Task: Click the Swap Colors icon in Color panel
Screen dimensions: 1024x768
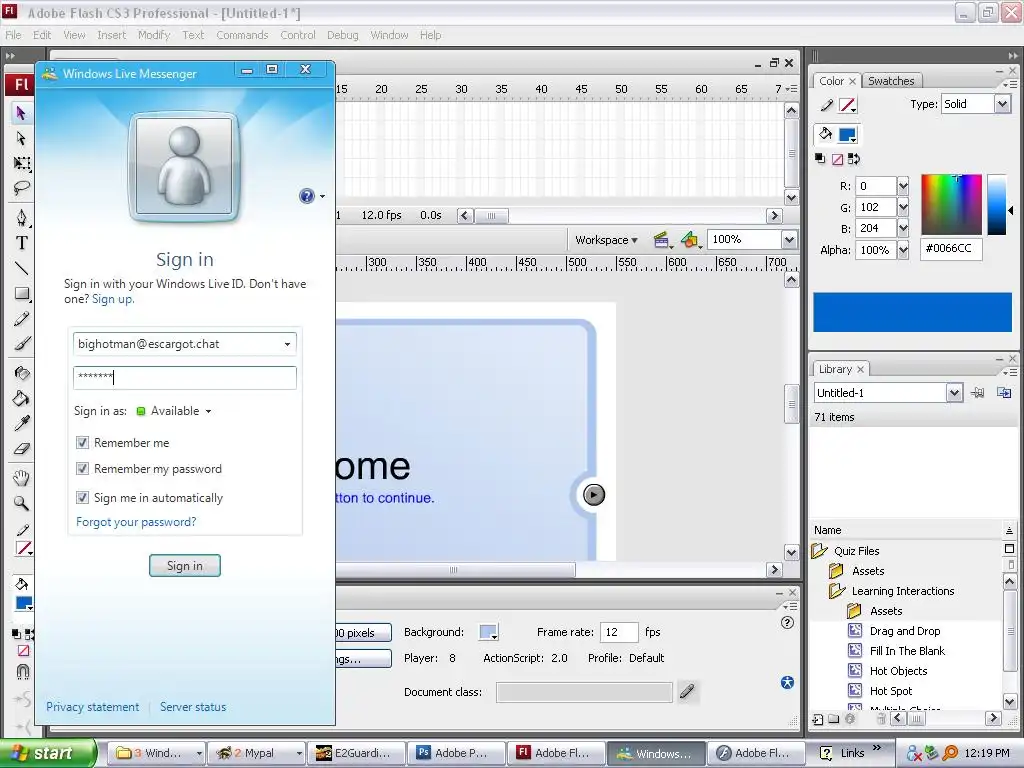Action: [854, 159]
